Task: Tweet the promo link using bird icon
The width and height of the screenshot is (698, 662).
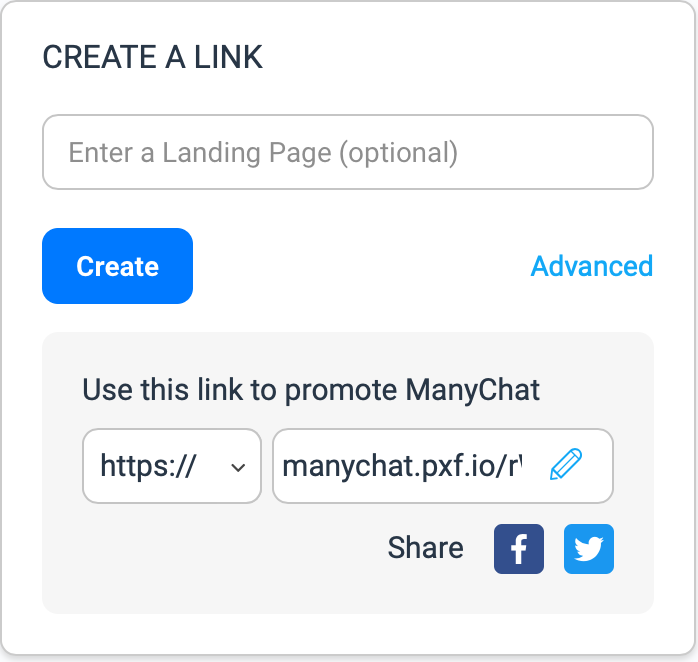Action: tap(588, 549)
